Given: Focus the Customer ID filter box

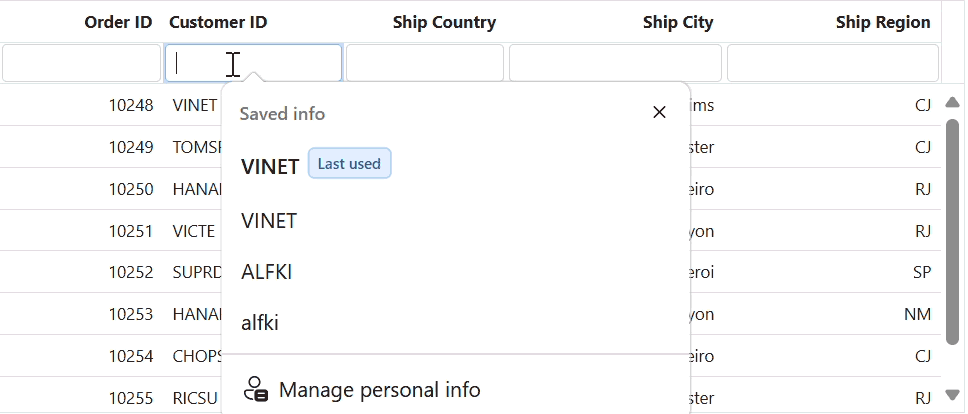Looking at the screenshot, I should (x=253, y=63).
